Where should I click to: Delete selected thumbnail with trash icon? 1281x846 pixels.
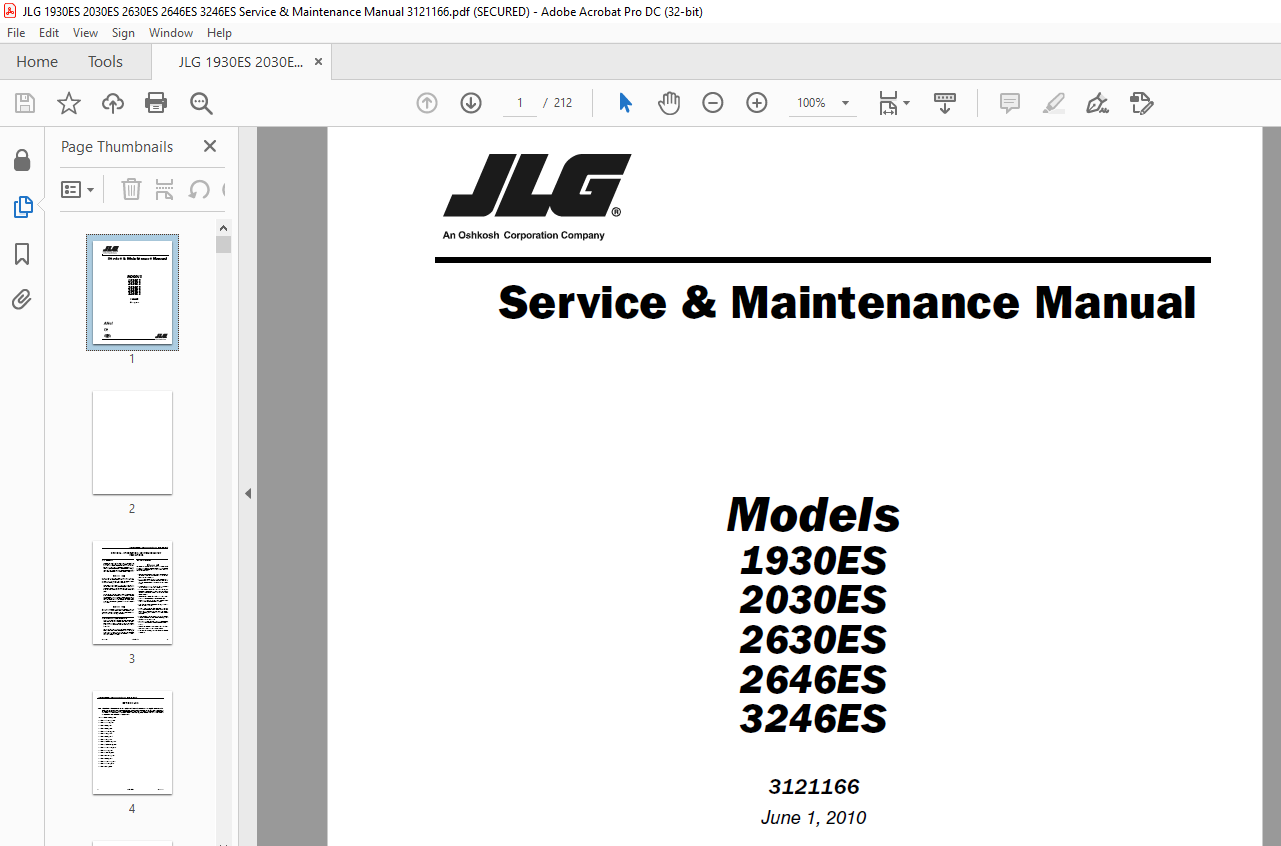(x=131, y=189)
